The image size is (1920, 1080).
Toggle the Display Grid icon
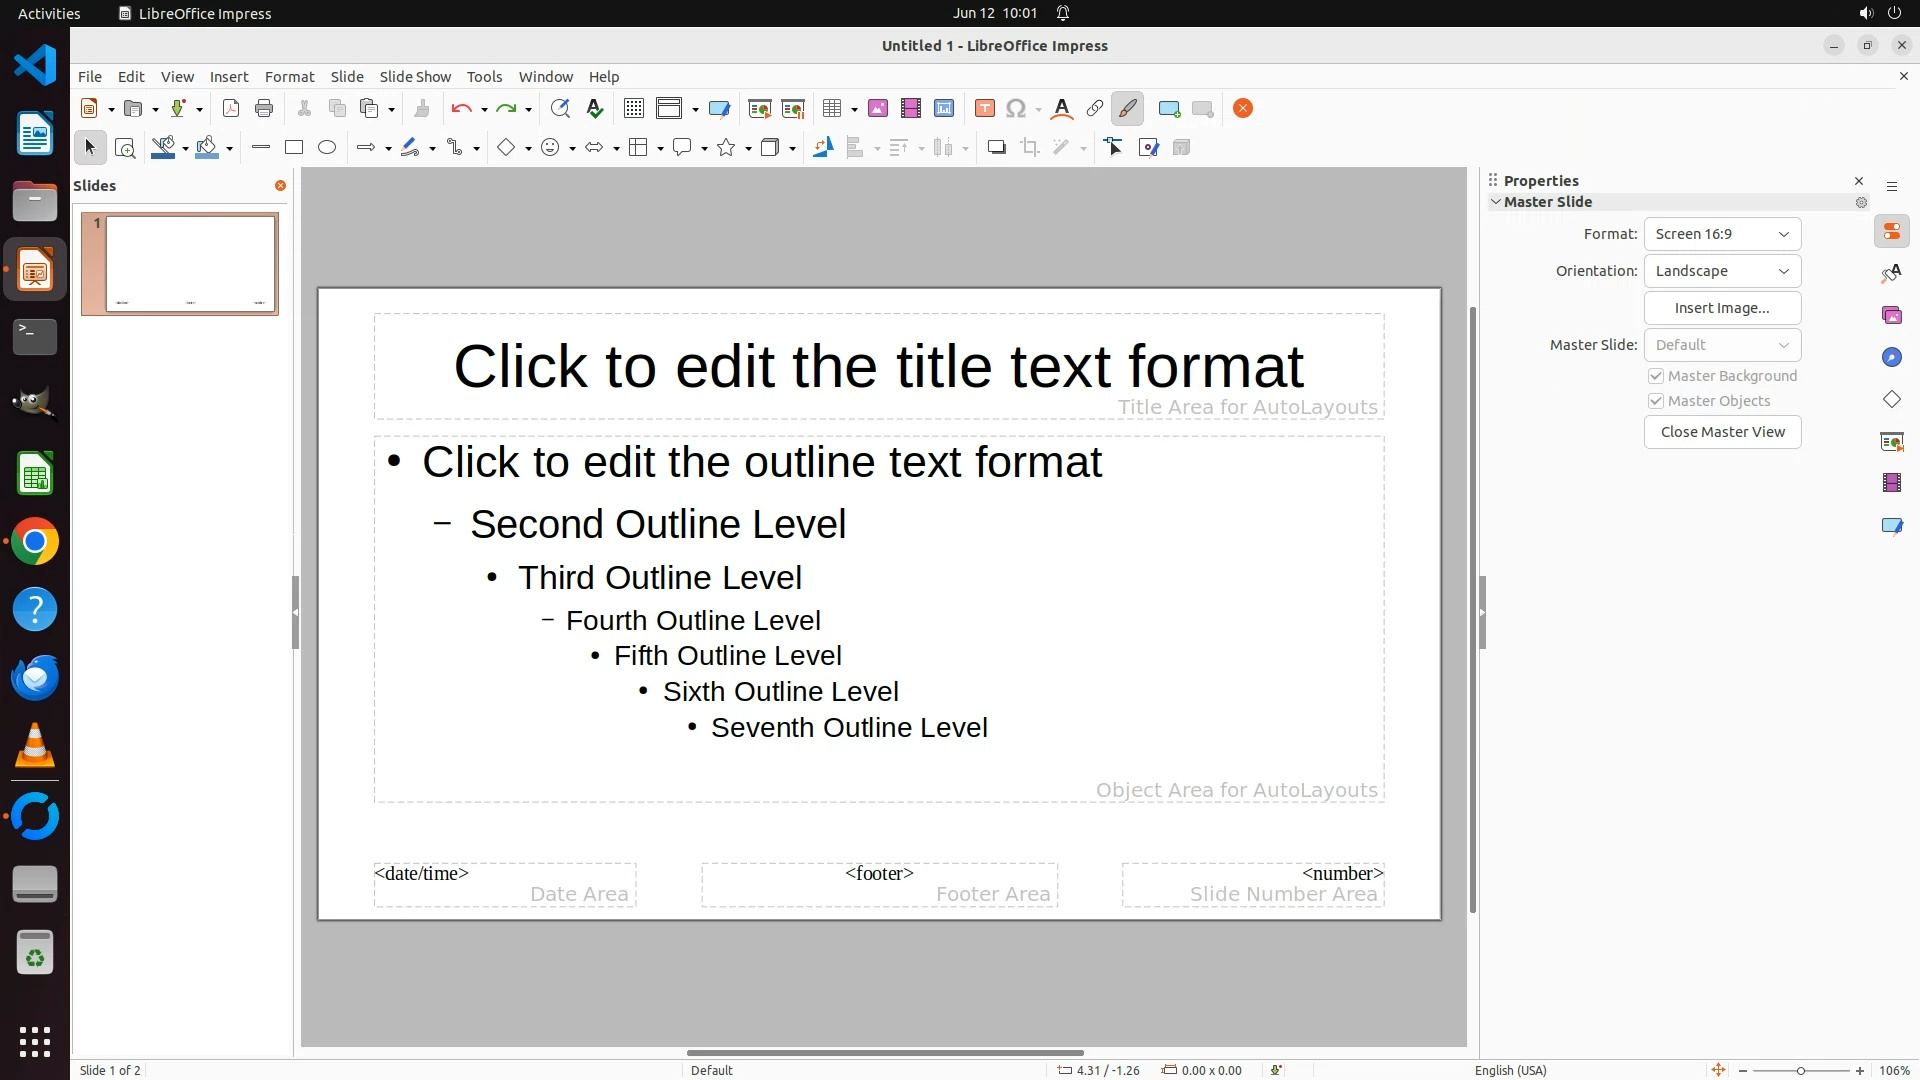tap(633, 109)
